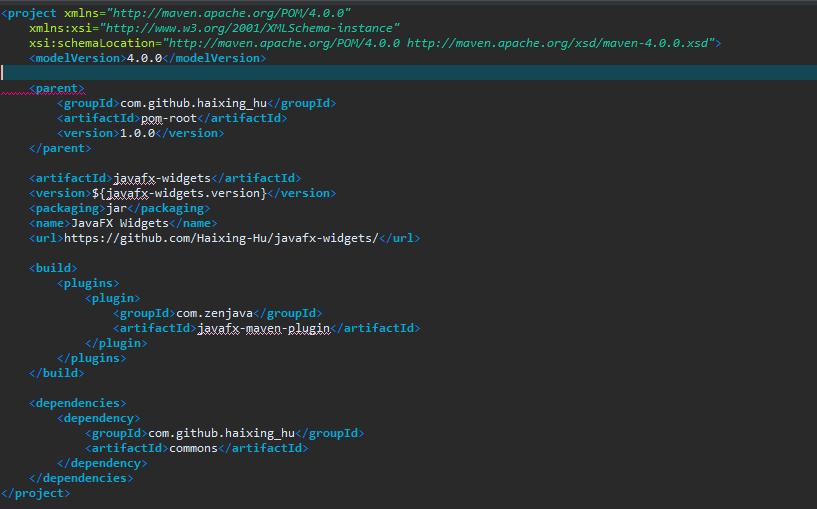This screenshot has height=509, width=817.
Task: Click the opening project tag
Action: (x=29, y=13)
